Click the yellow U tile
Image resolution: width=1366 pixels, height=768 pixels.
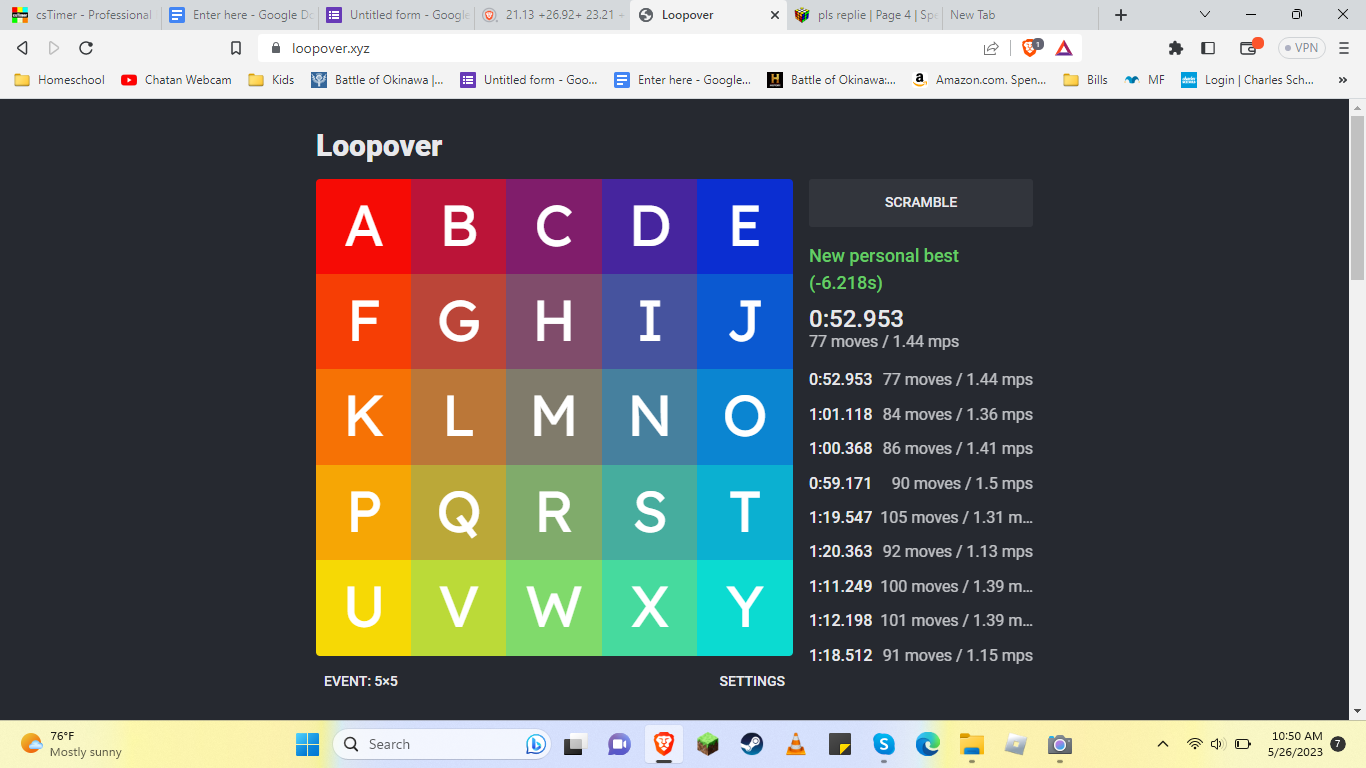coord(364,608)
